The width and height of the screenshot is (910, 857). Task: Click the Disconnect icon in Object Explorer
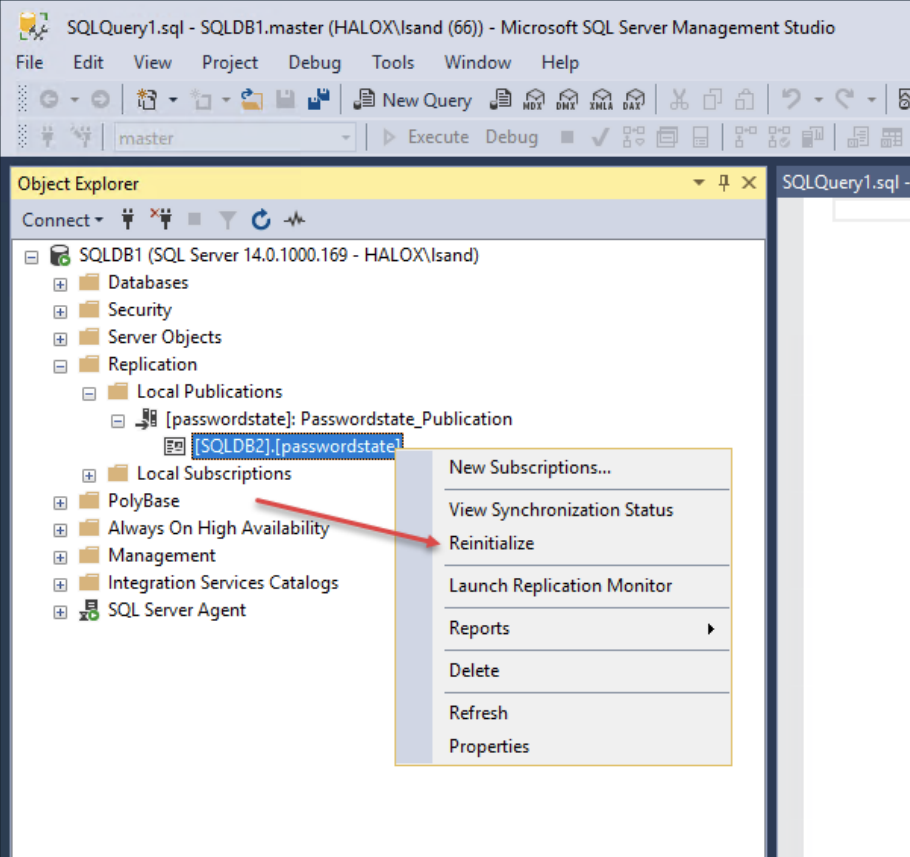pyautogui.click(x=162, y=219)
